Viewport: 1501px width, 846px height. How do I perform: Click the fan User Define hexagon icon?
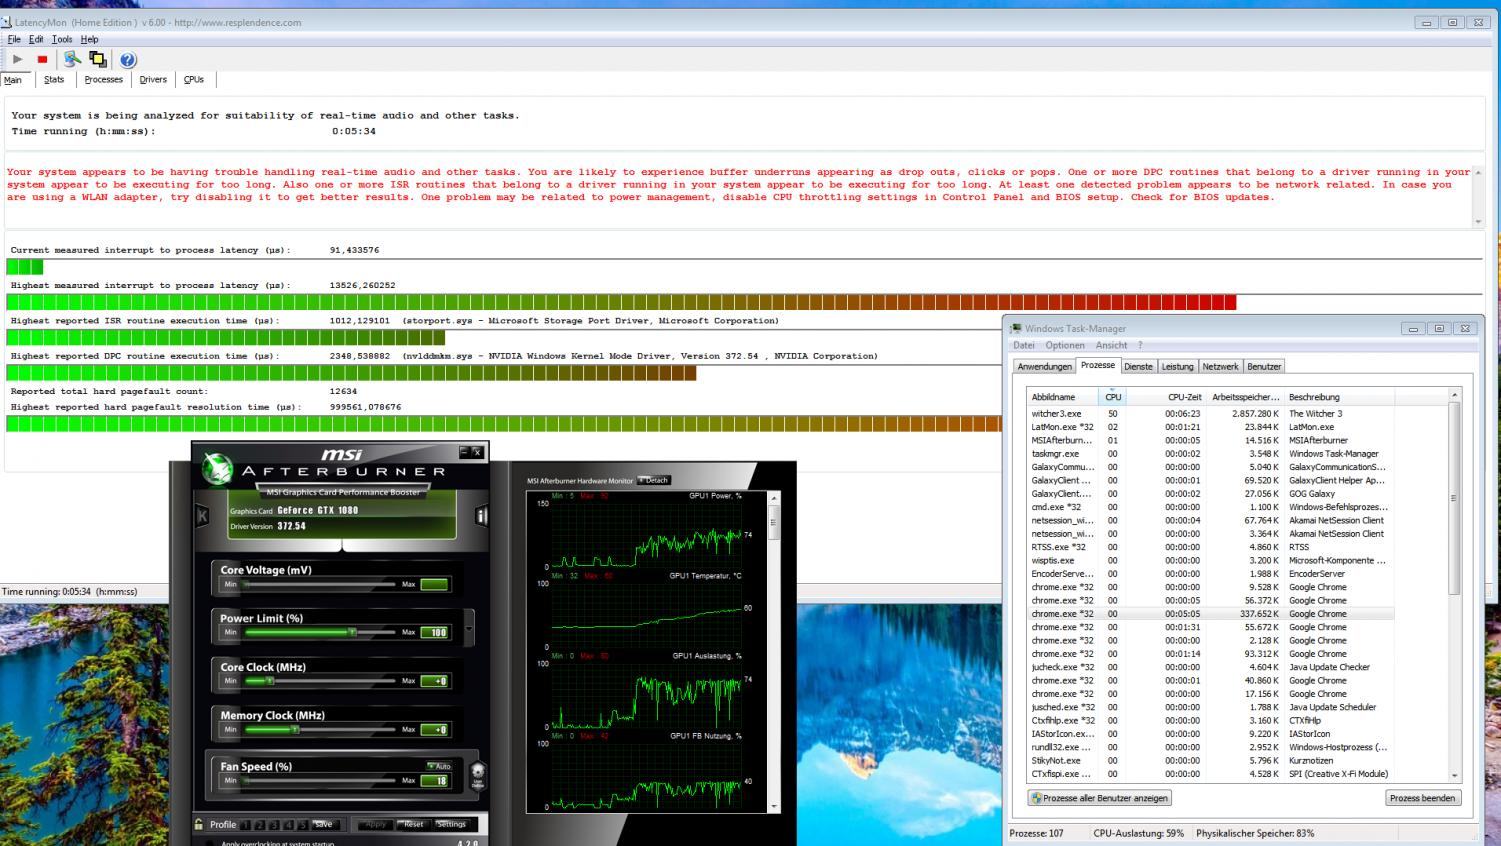[478, 775]
